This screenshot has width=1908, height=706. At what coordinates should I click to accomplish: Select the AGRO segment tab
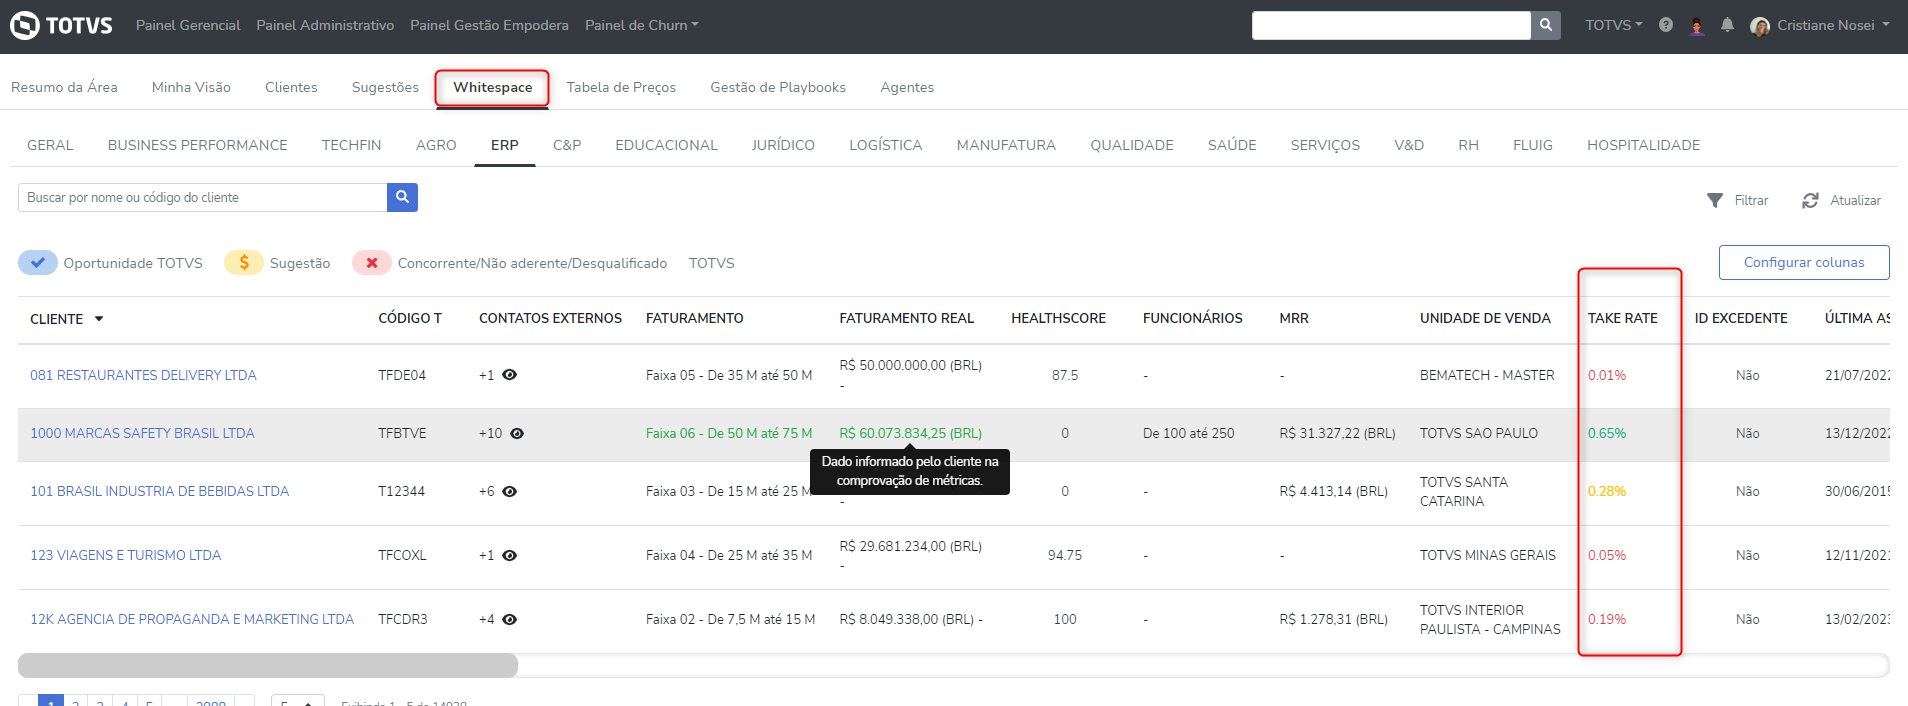tap(436, 145)
